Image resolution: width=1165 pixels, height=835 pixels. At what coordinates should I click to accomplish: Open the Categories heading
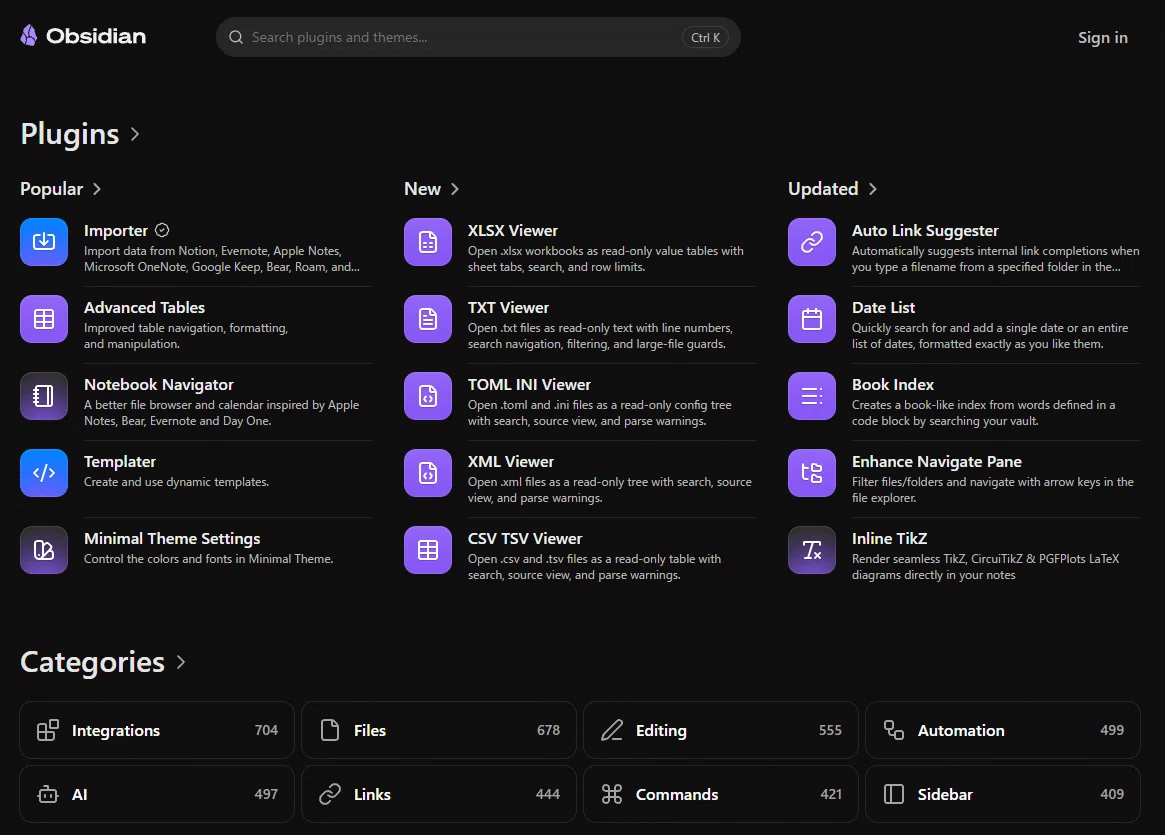(92, 662)
